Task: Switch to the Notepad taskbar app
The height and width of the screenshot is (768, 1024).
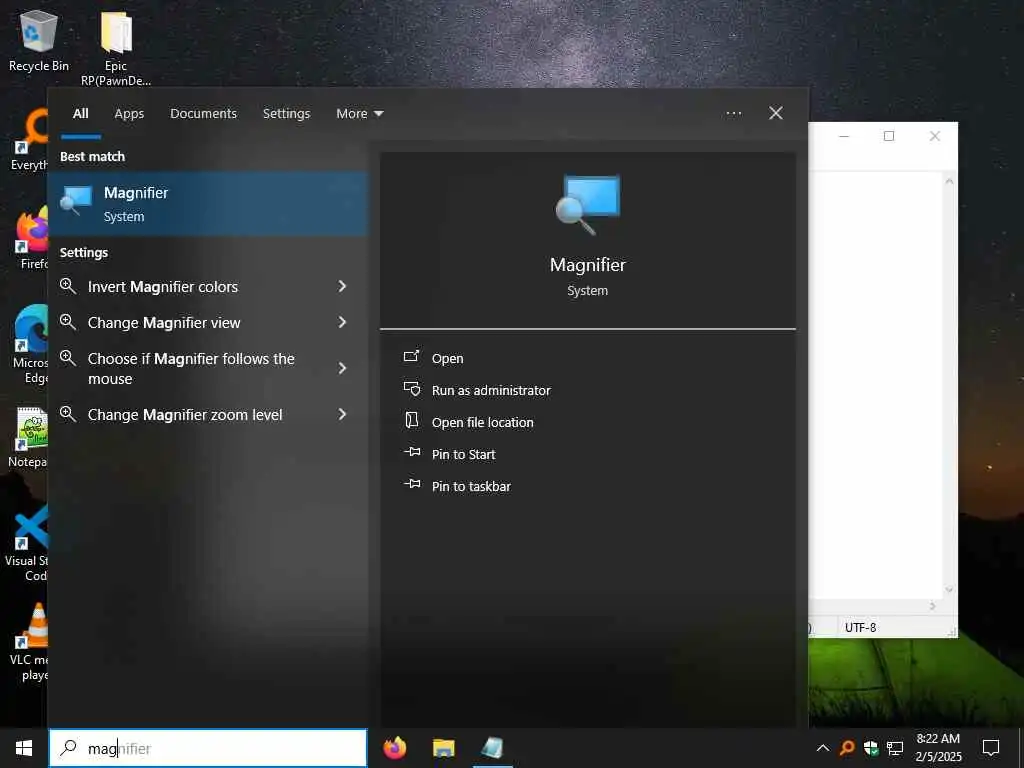Action: pyautogui.click(x=492, y=748)
